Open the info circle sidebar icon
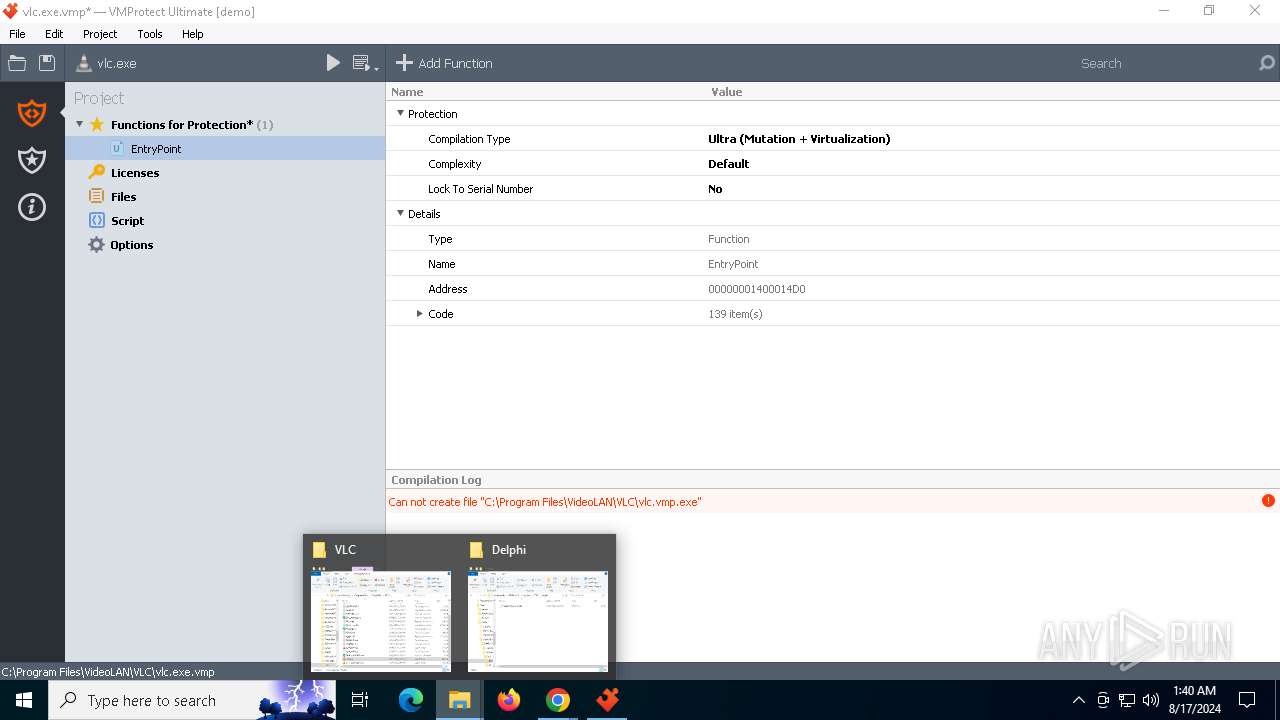The height and width of the screenshot is (720, 1280). click(32, 207)
